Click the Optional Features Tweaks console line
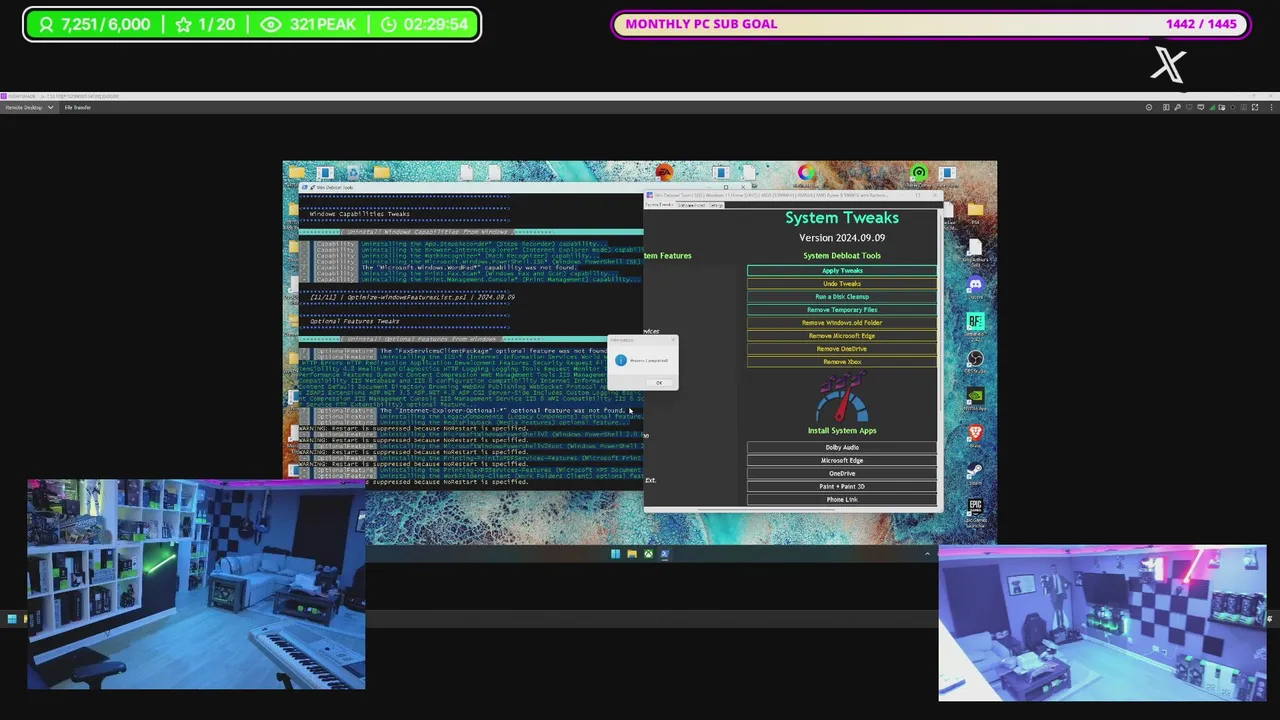This screenshot has height=720, width=1280. point(355,321)
